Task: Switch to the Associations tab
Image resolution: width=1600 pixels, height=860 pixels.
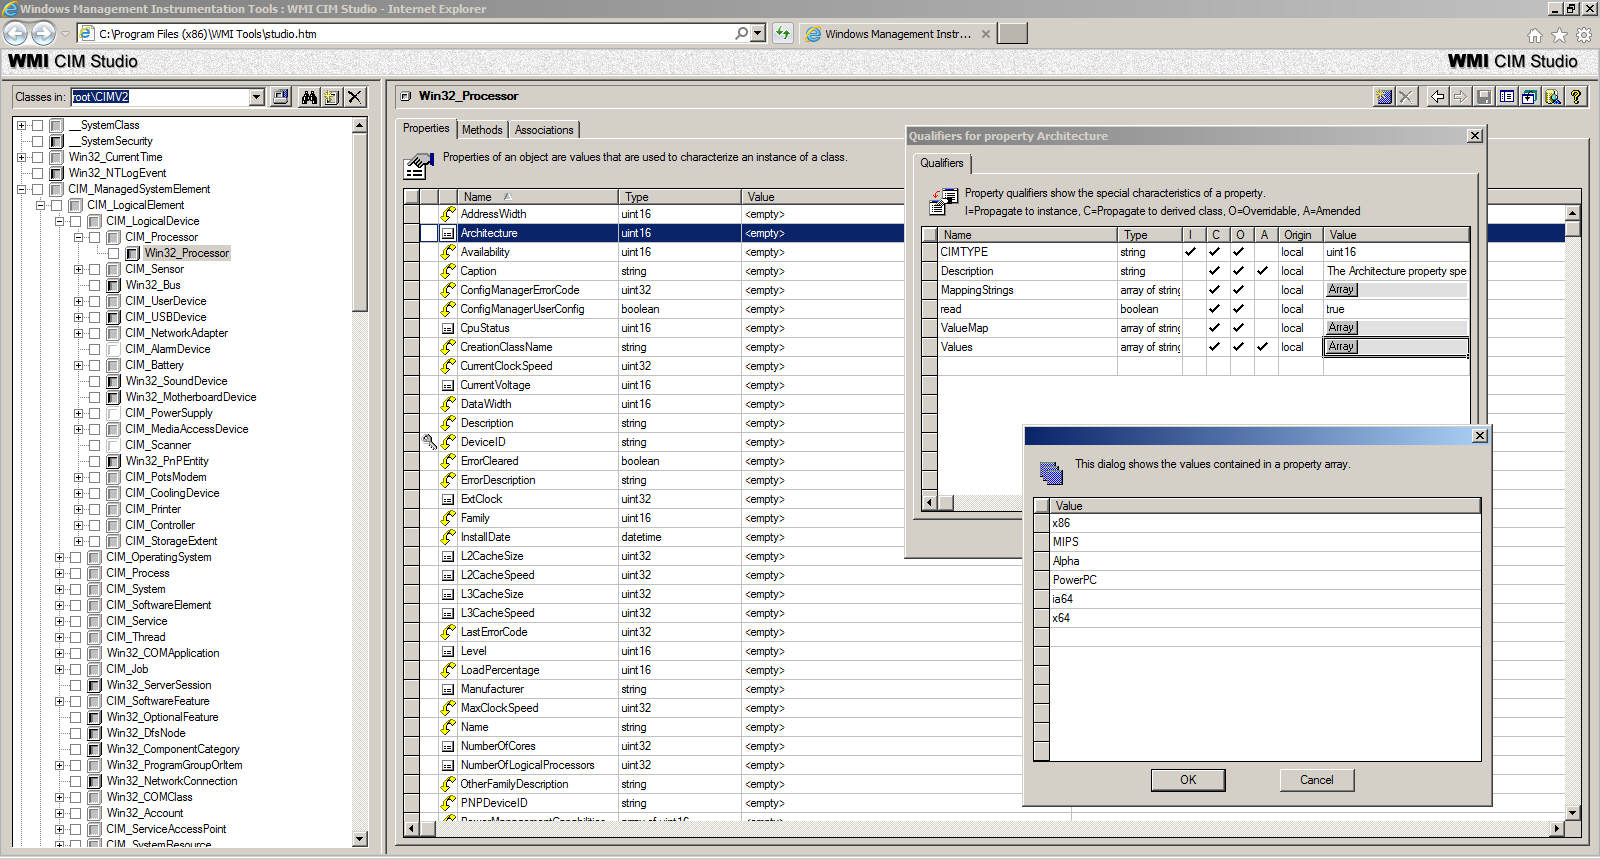Action: [544, 130]
